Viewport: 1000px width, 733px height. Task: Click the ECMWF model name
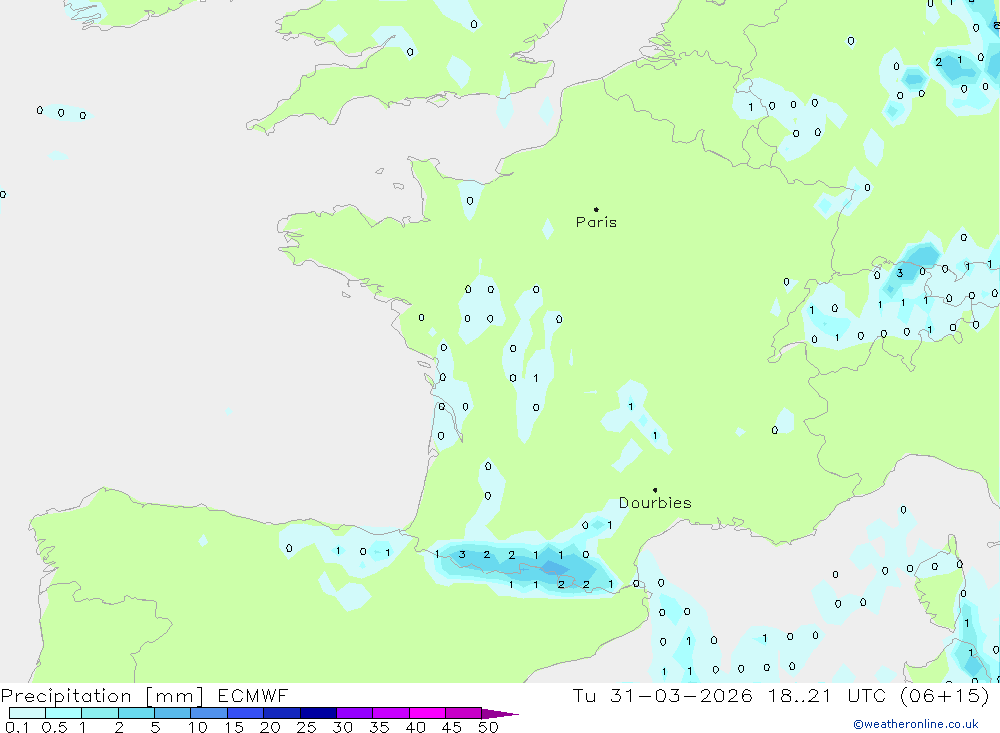click(253, 695)
